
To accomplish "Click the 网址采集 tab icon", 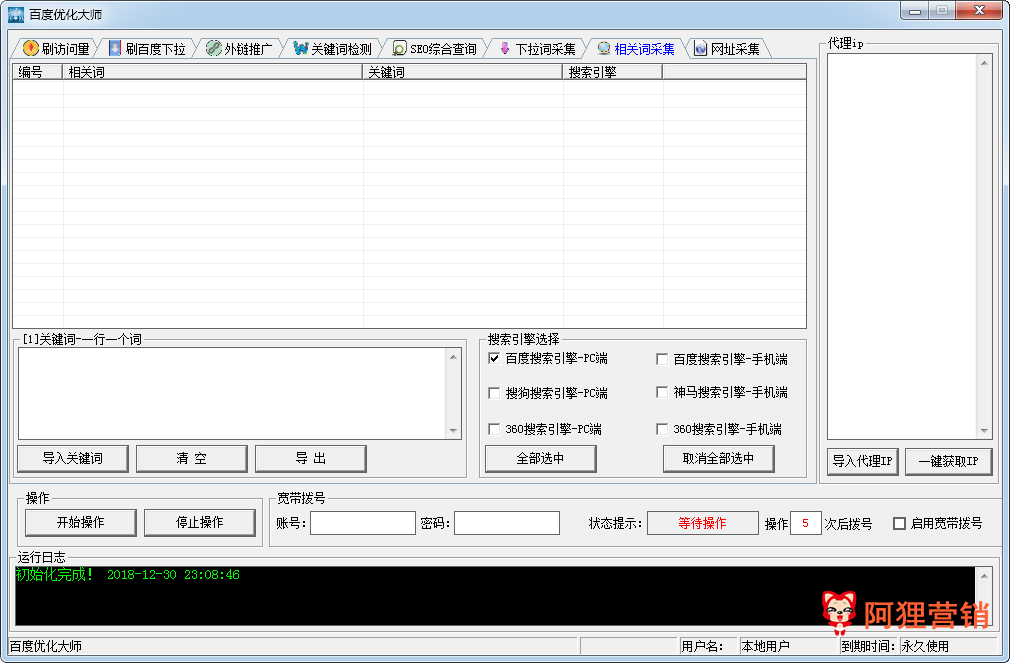I will pyautogui.click(x=700, y=48).
